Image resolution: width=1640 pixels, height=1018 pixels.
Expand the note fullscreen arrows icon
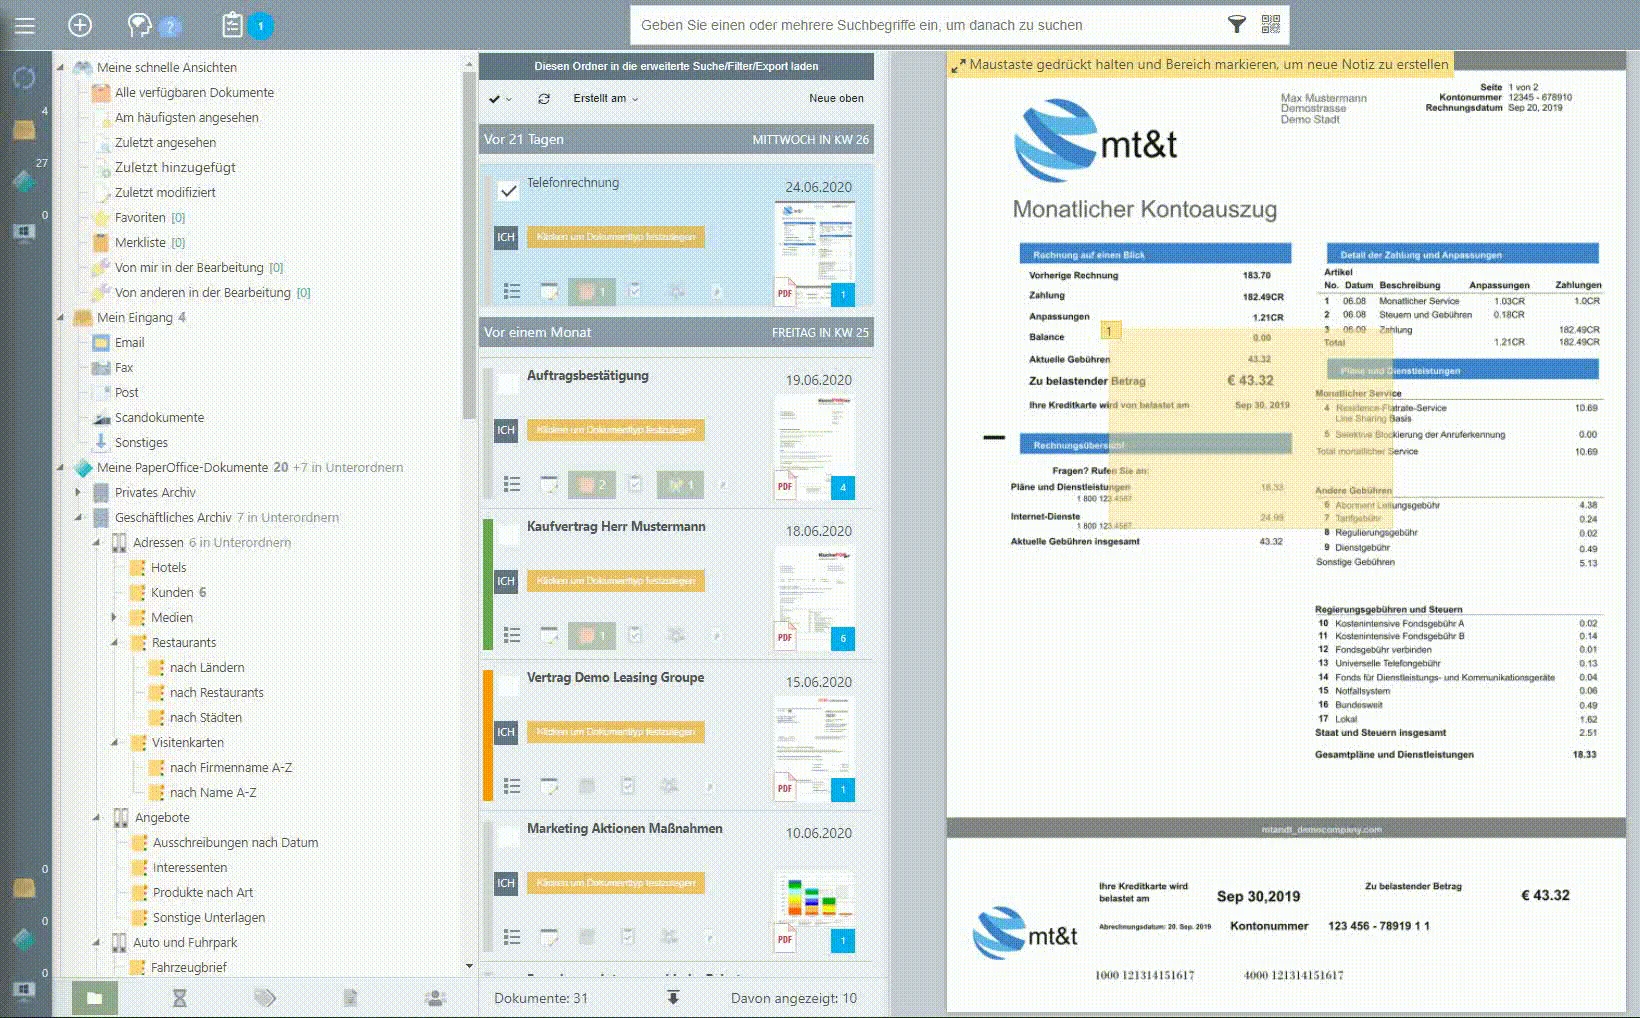[958, 65]
